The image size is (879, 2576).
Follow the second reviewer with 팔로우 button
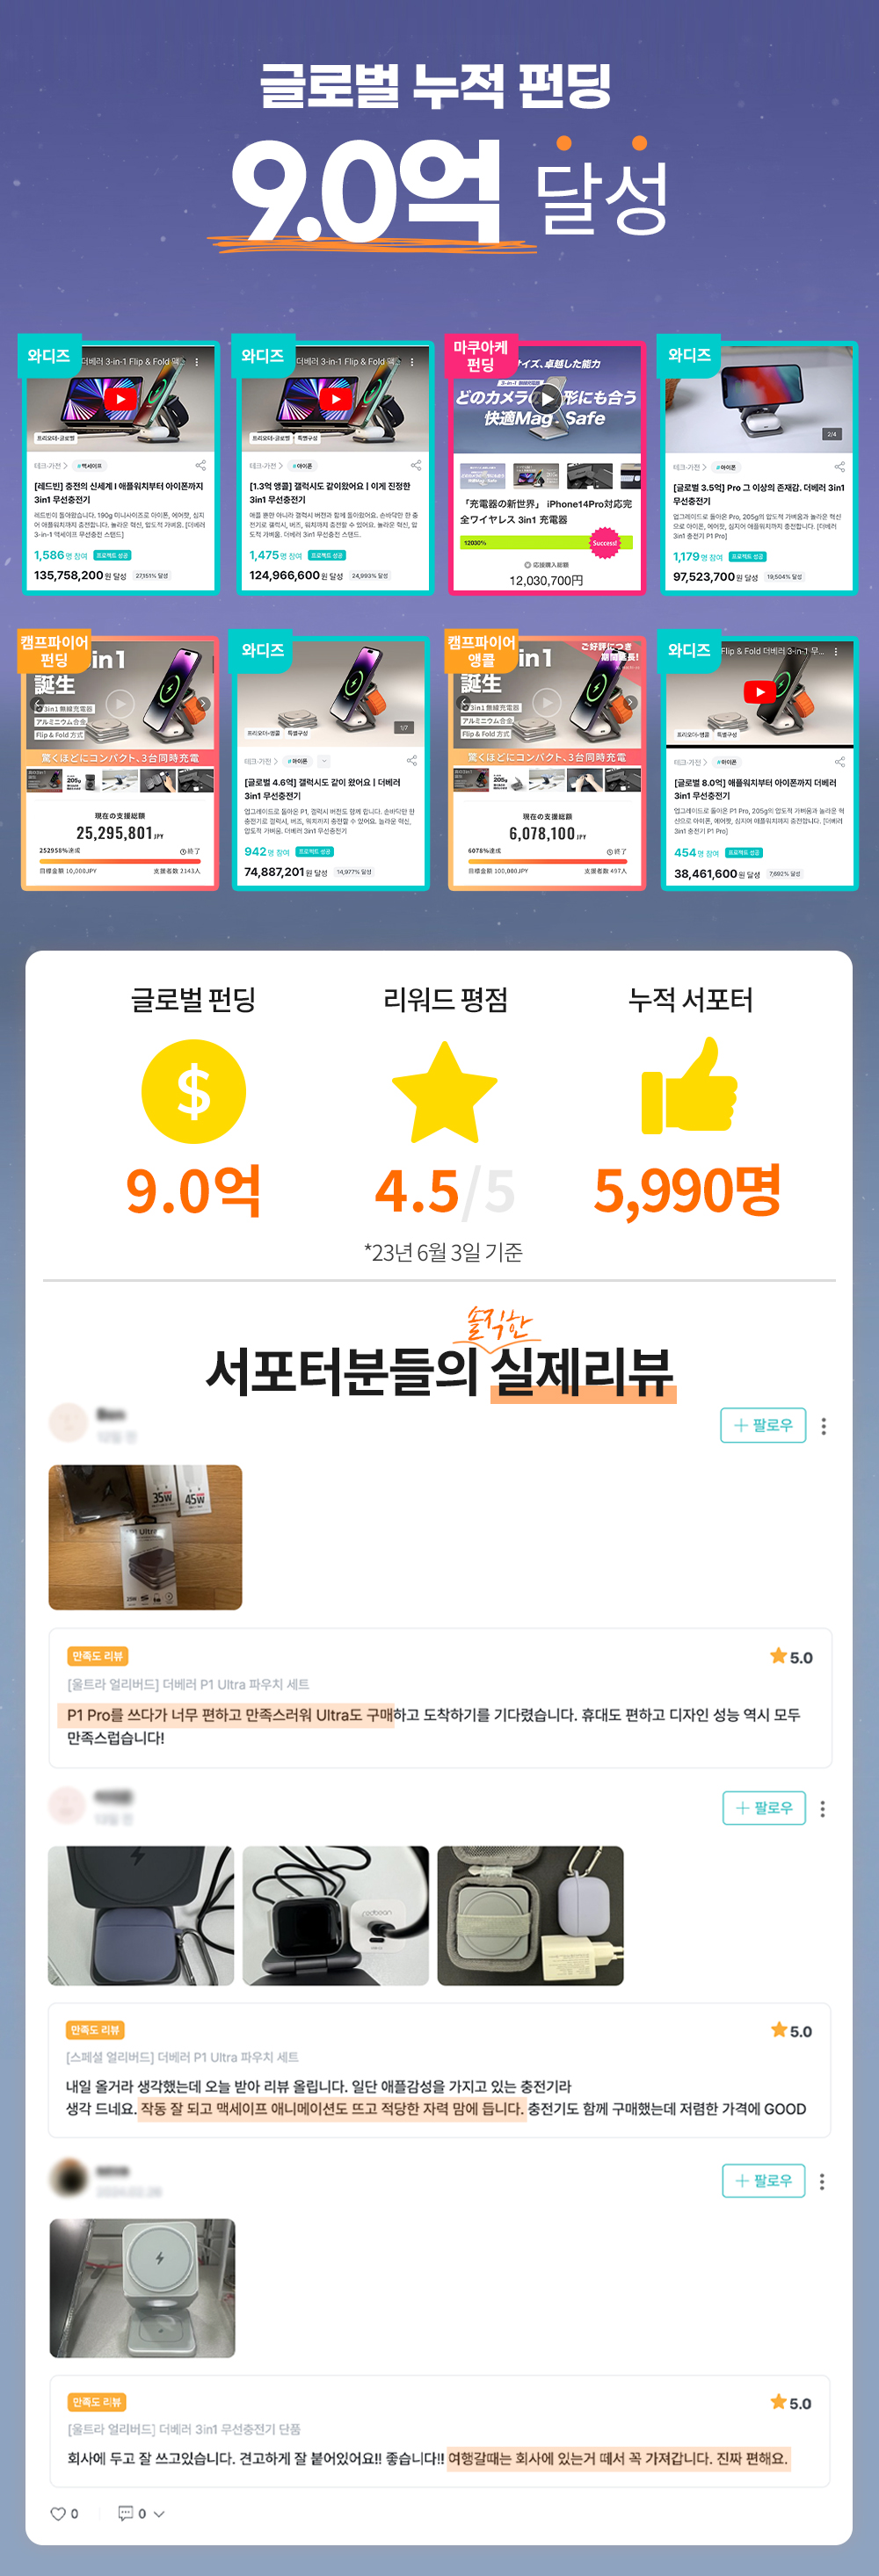tap(764, 1807)
